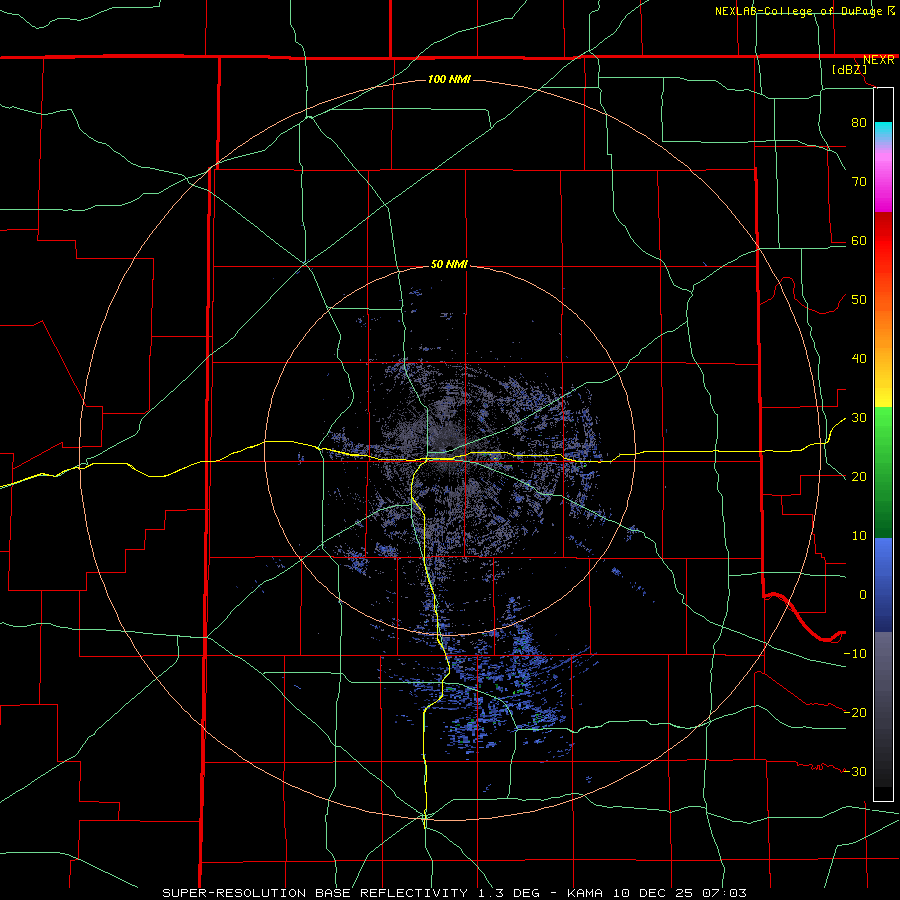
Task: Click the 20 dBZ scale value
Action: pos(859,477)
